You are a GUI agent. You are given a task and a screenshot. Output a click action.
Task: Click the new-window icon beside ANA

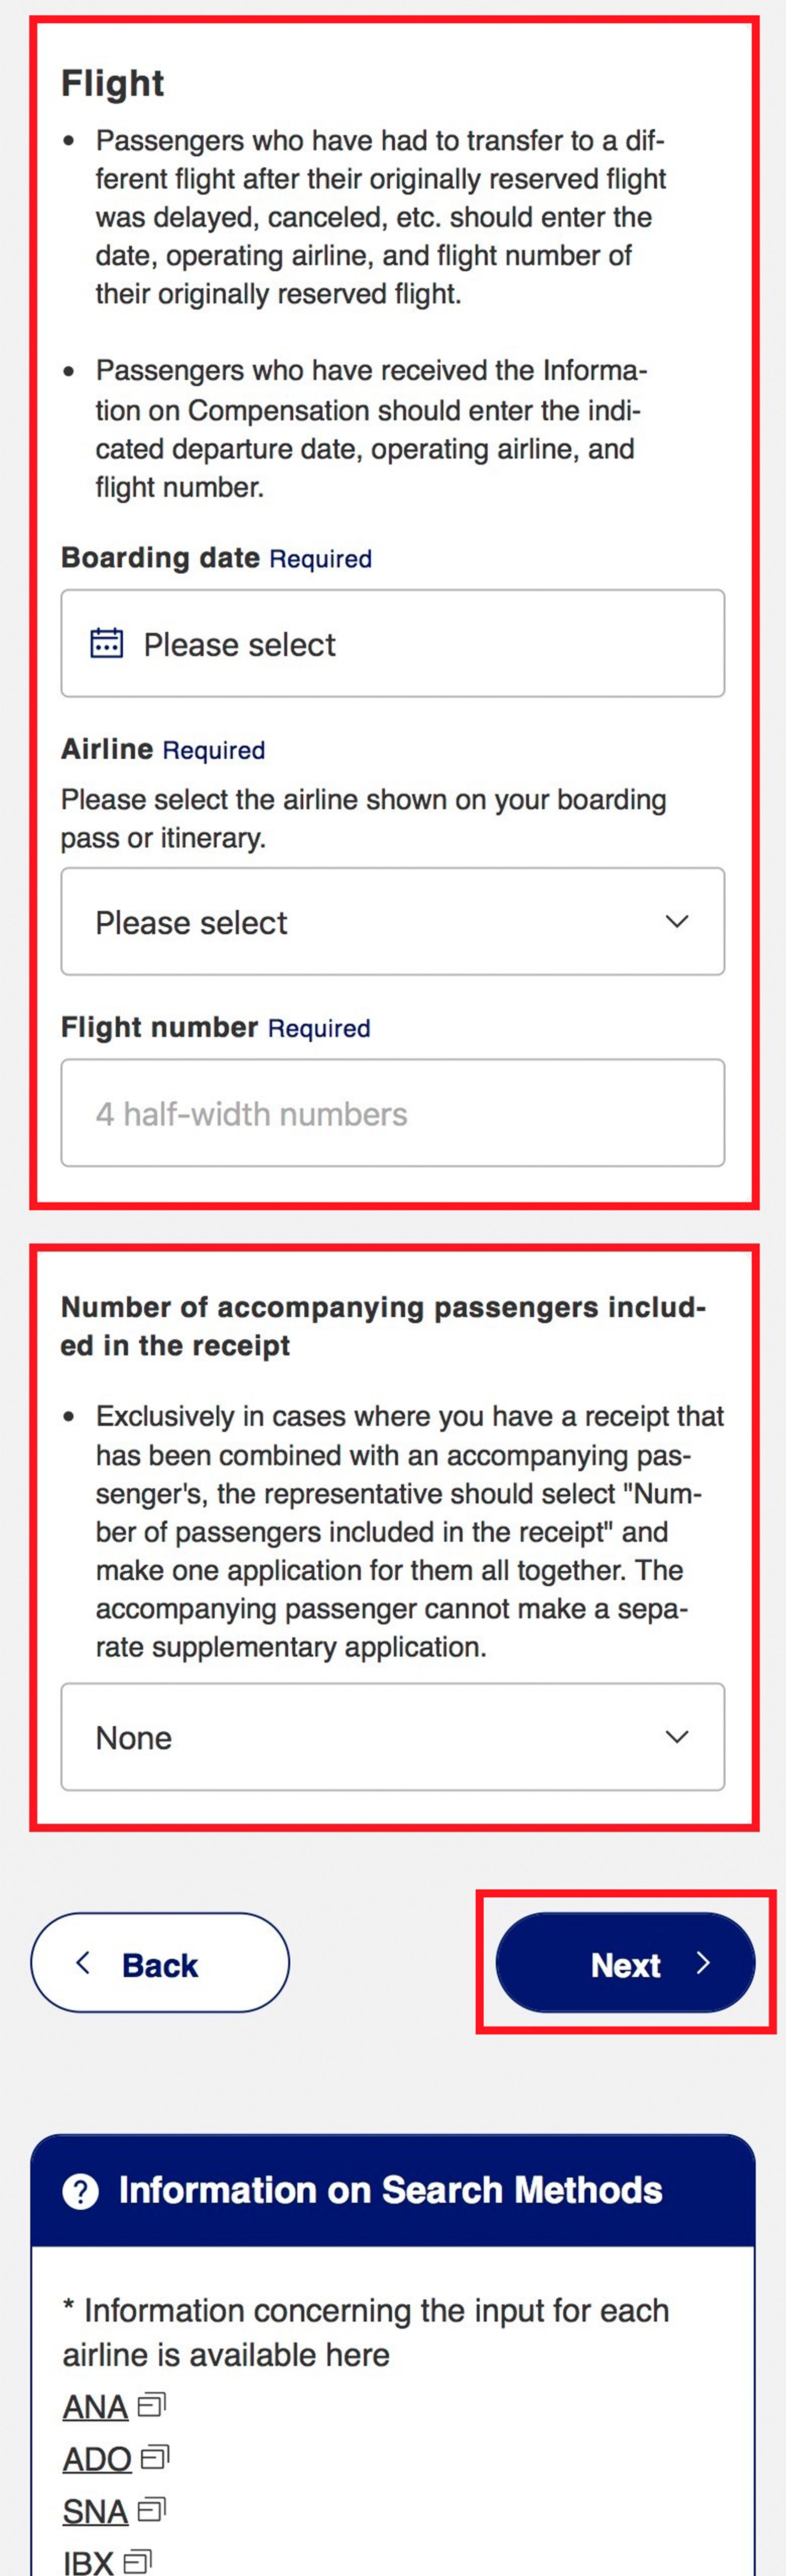[152, 2405]
